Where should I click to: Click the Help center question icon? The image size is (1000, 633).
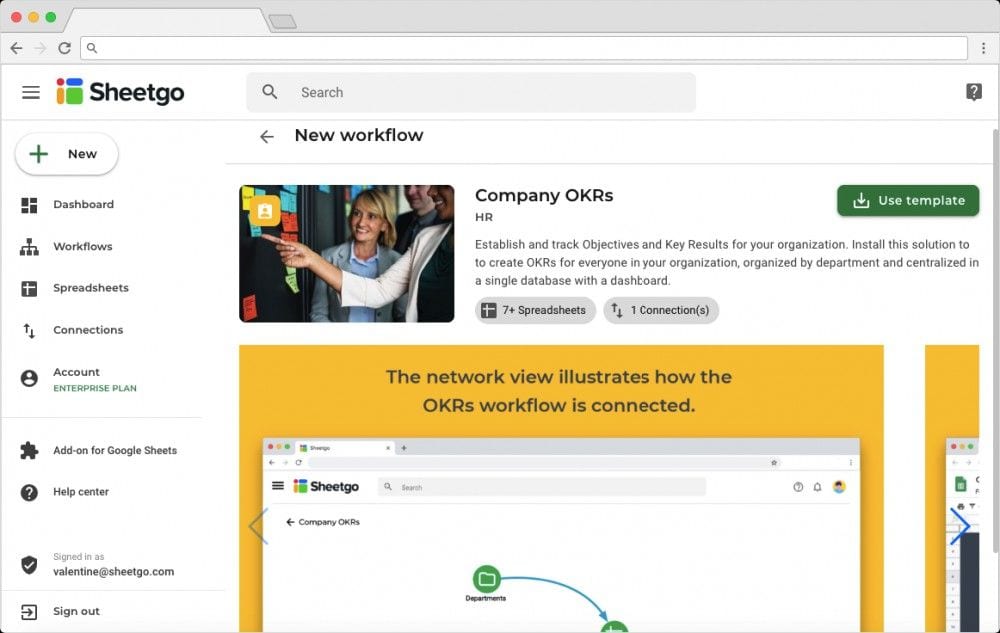tap(29, 492)
